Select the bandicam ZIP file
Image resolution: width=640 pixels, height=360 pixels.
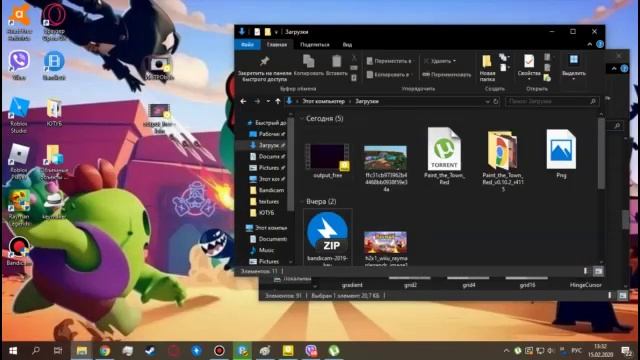click(x=327, y=238)
